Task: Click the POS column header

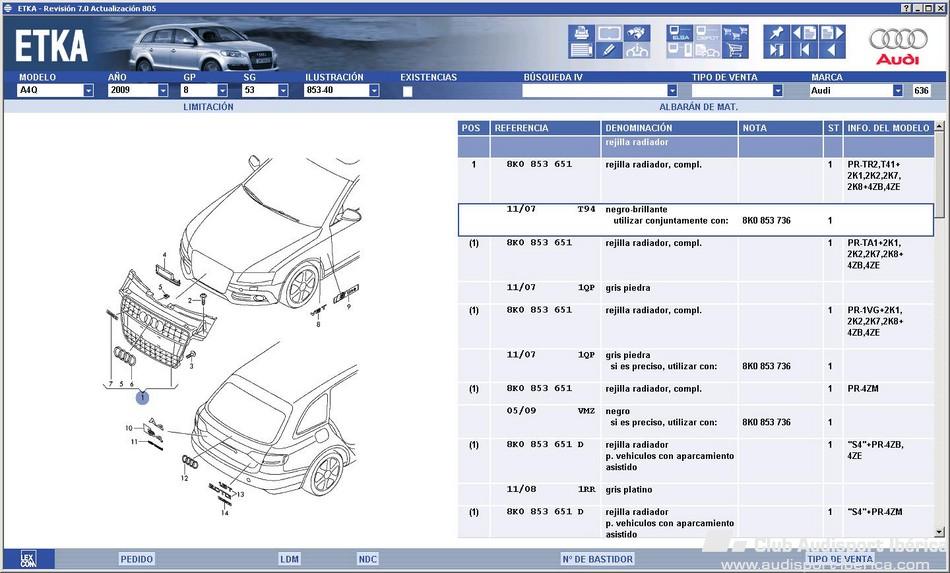Action: tap(473, 128)
